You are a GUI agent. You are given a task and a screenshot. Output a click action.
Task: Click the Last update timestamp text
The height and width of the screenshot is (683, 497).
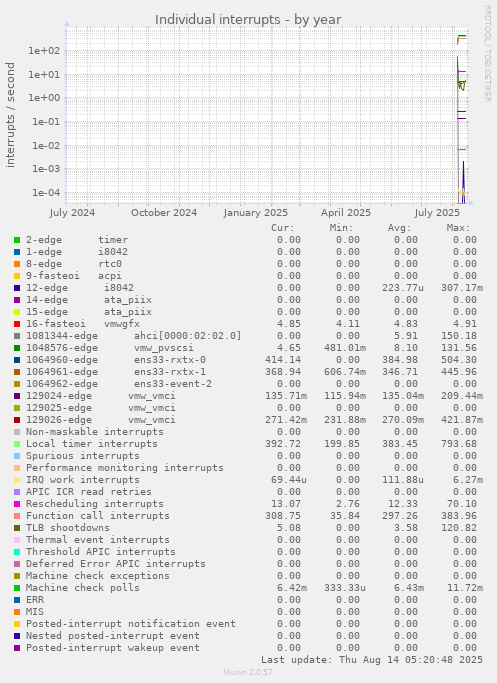point(372,659)
